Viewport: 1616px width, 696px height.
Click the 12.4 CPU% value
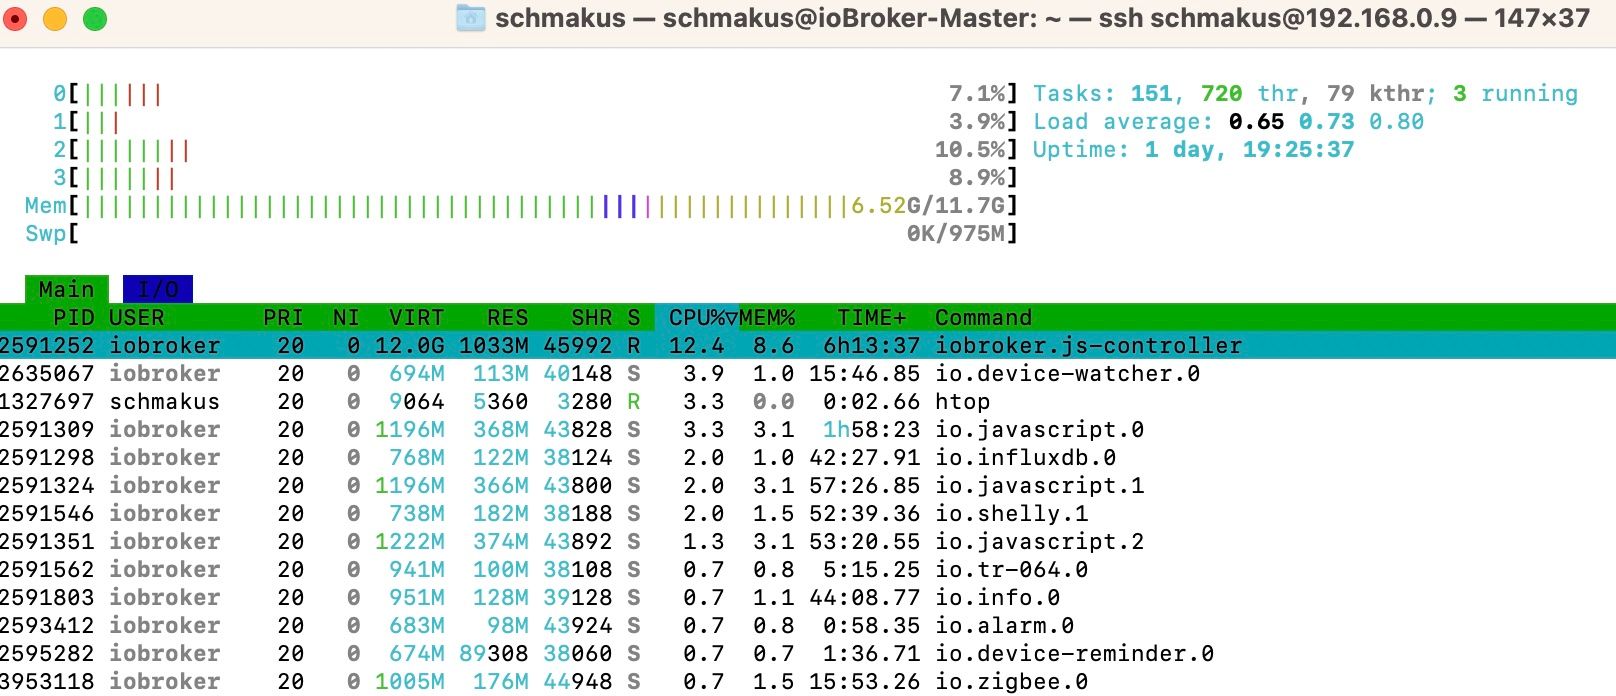coord(697,345)
